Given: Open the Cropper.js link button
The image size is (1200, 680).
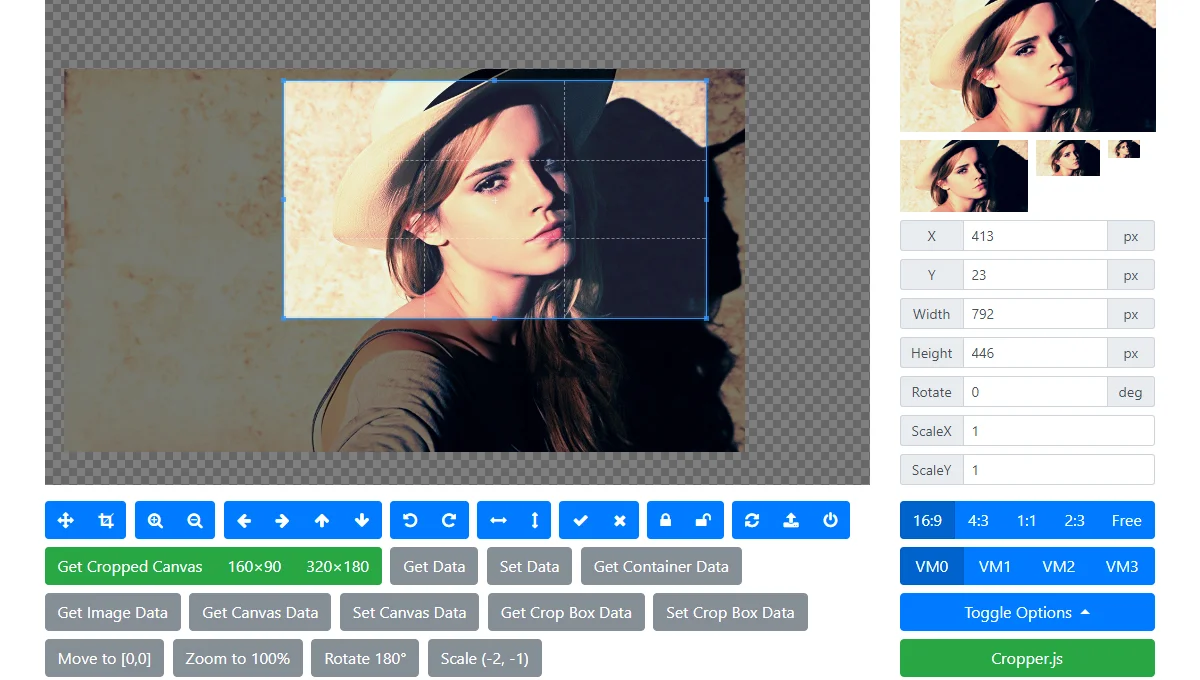Looking at the screenshot, I should [1027, 658].
